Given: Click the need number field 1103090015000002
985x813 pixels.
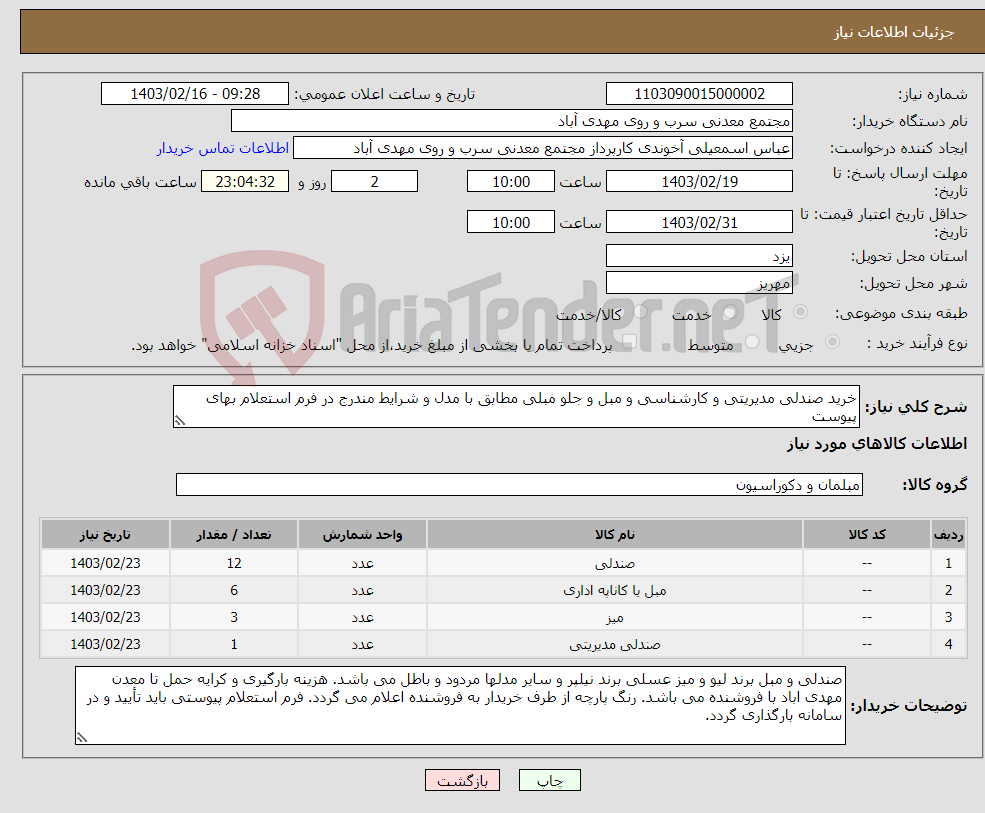Looking at the screenshot, I should (x=699, y=94).
